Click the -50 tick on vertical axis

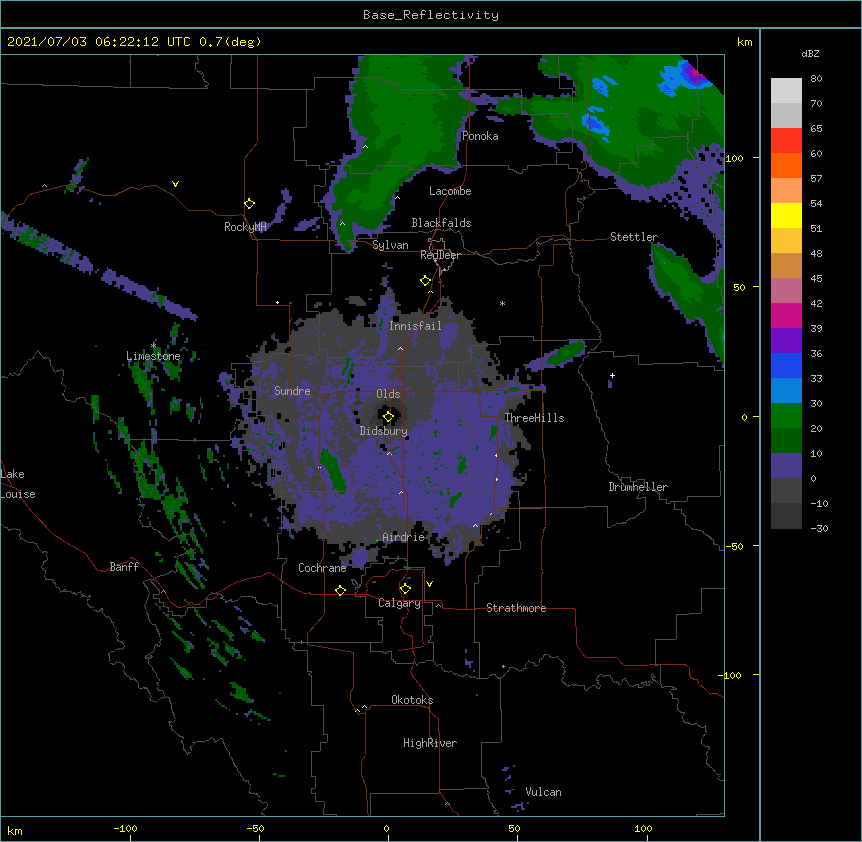734,546
